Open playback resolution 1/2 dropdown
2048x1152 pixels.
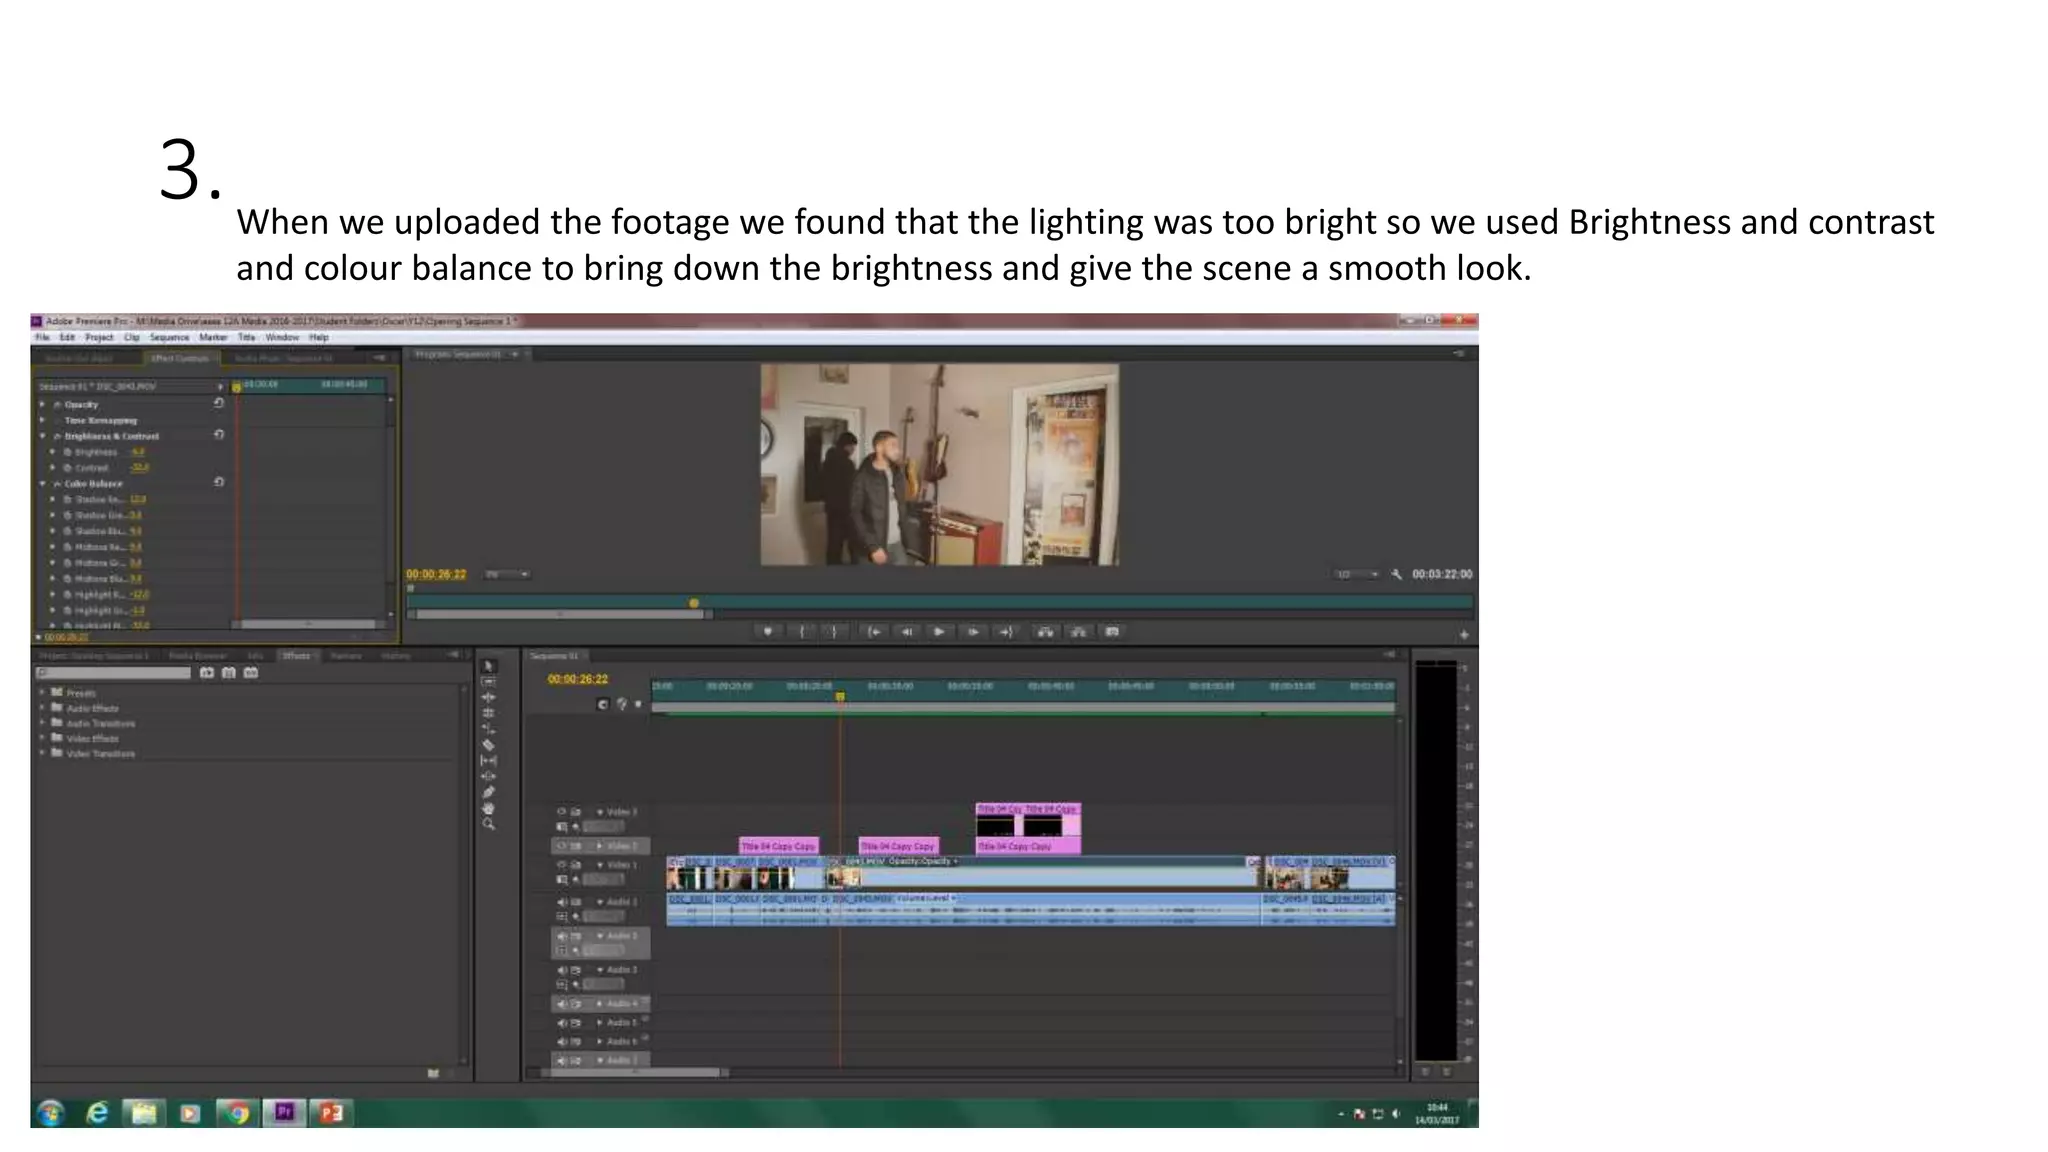point(1357,574)
